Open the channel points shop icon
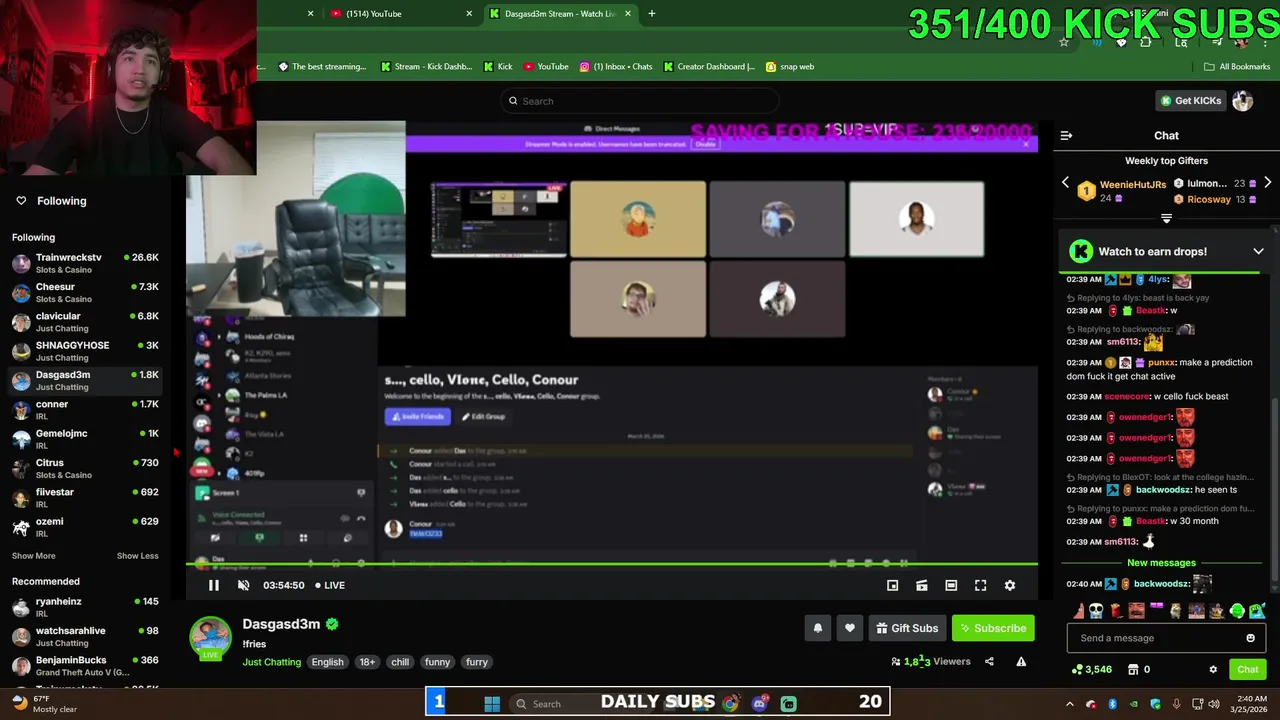The height and width of the screenshot is (720, 1280). pos(1133,669)
